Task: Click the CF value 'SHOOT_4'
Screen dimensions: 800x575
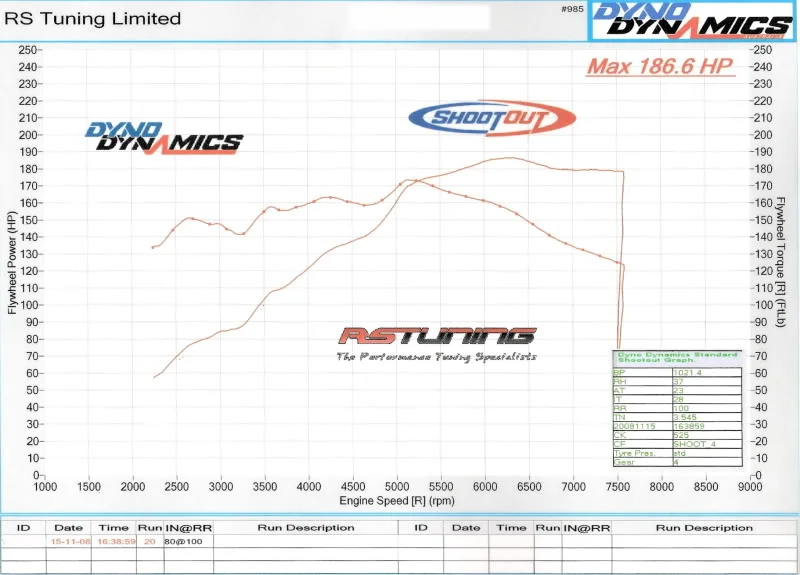Action: coord(694,444)
